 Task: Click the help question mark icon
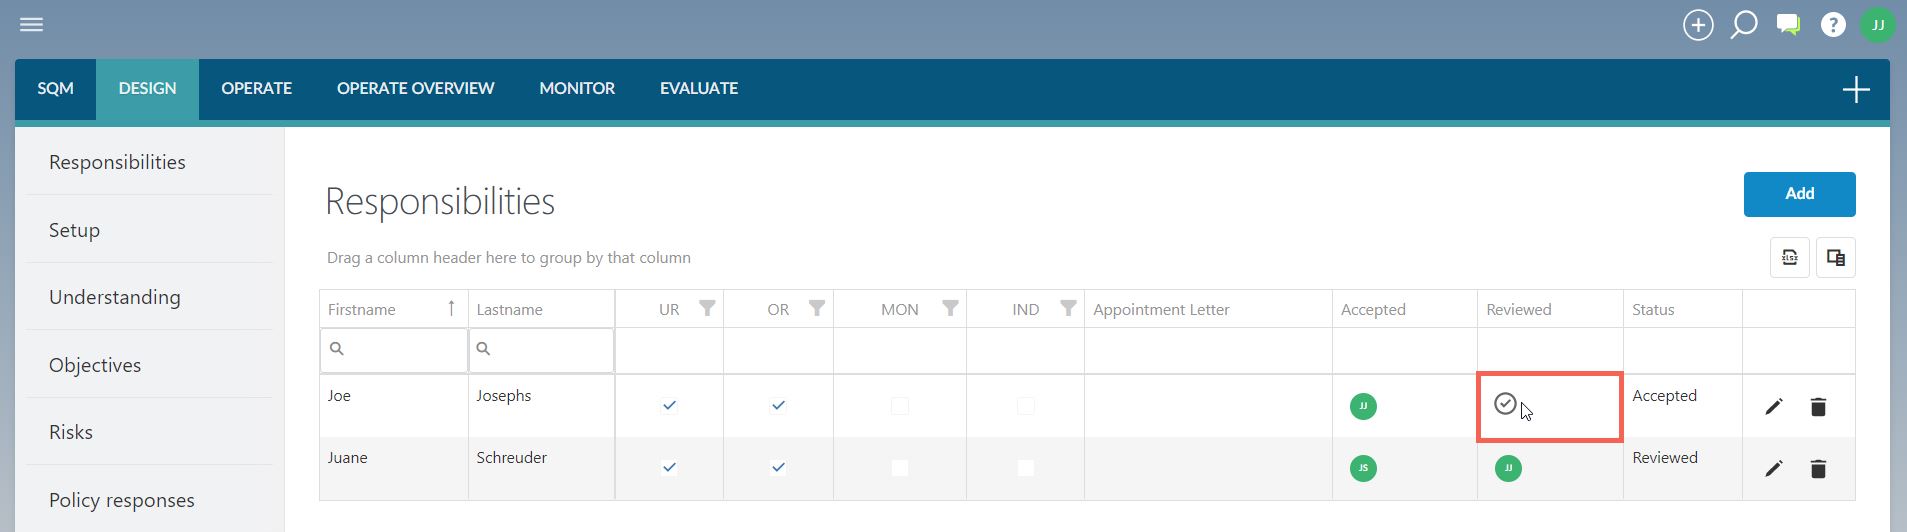pos(1833,25)
